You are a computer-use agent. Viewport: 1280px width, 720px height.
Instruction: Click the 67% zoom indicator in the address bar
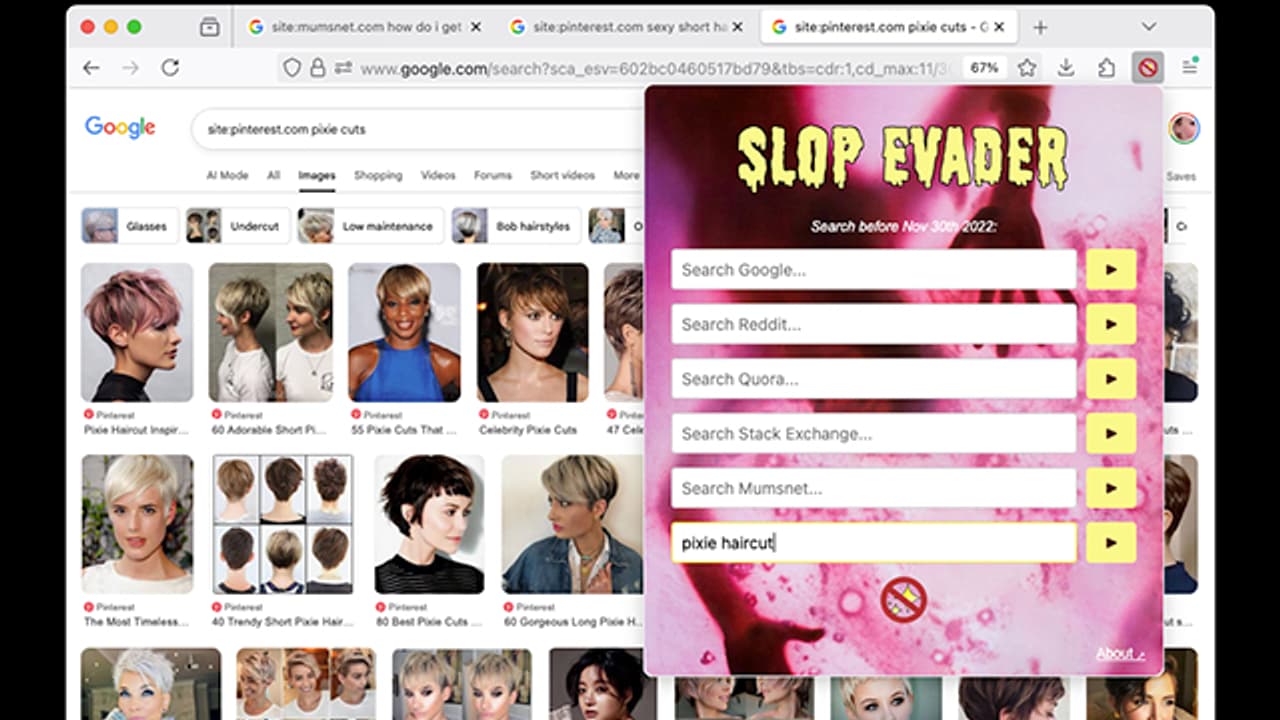[x=984, y=67]
